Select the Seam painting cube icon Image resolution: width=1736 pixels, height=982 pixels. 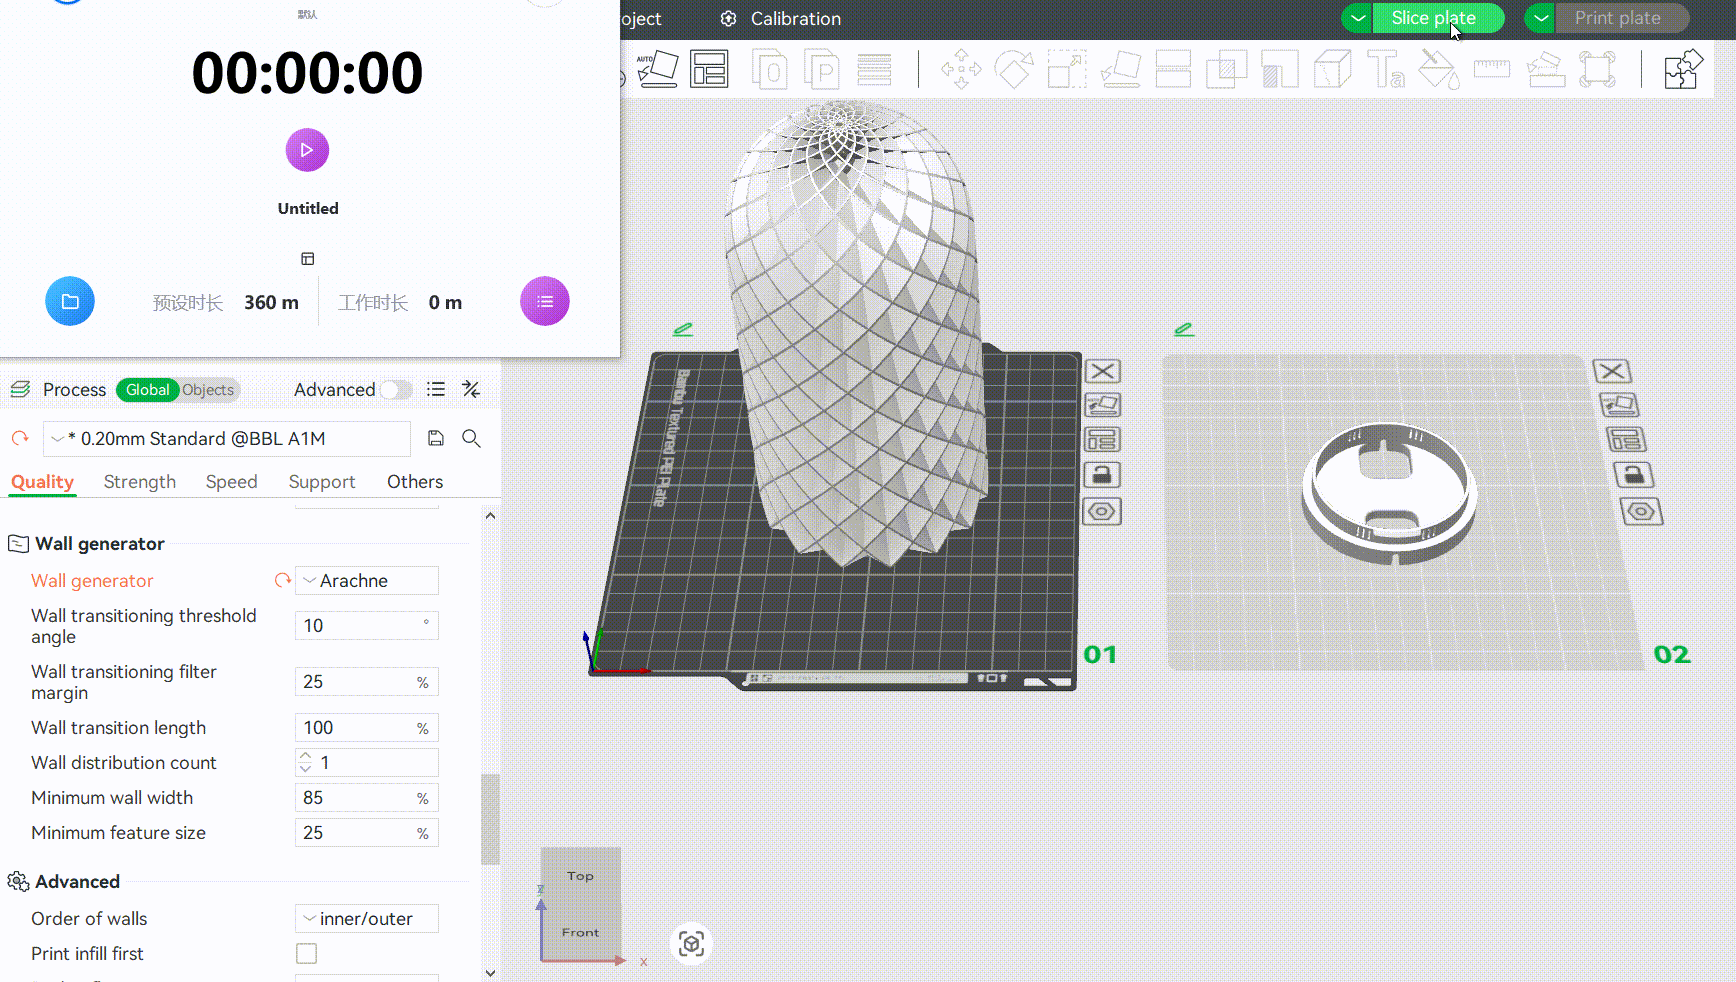tap(1333, 69)
